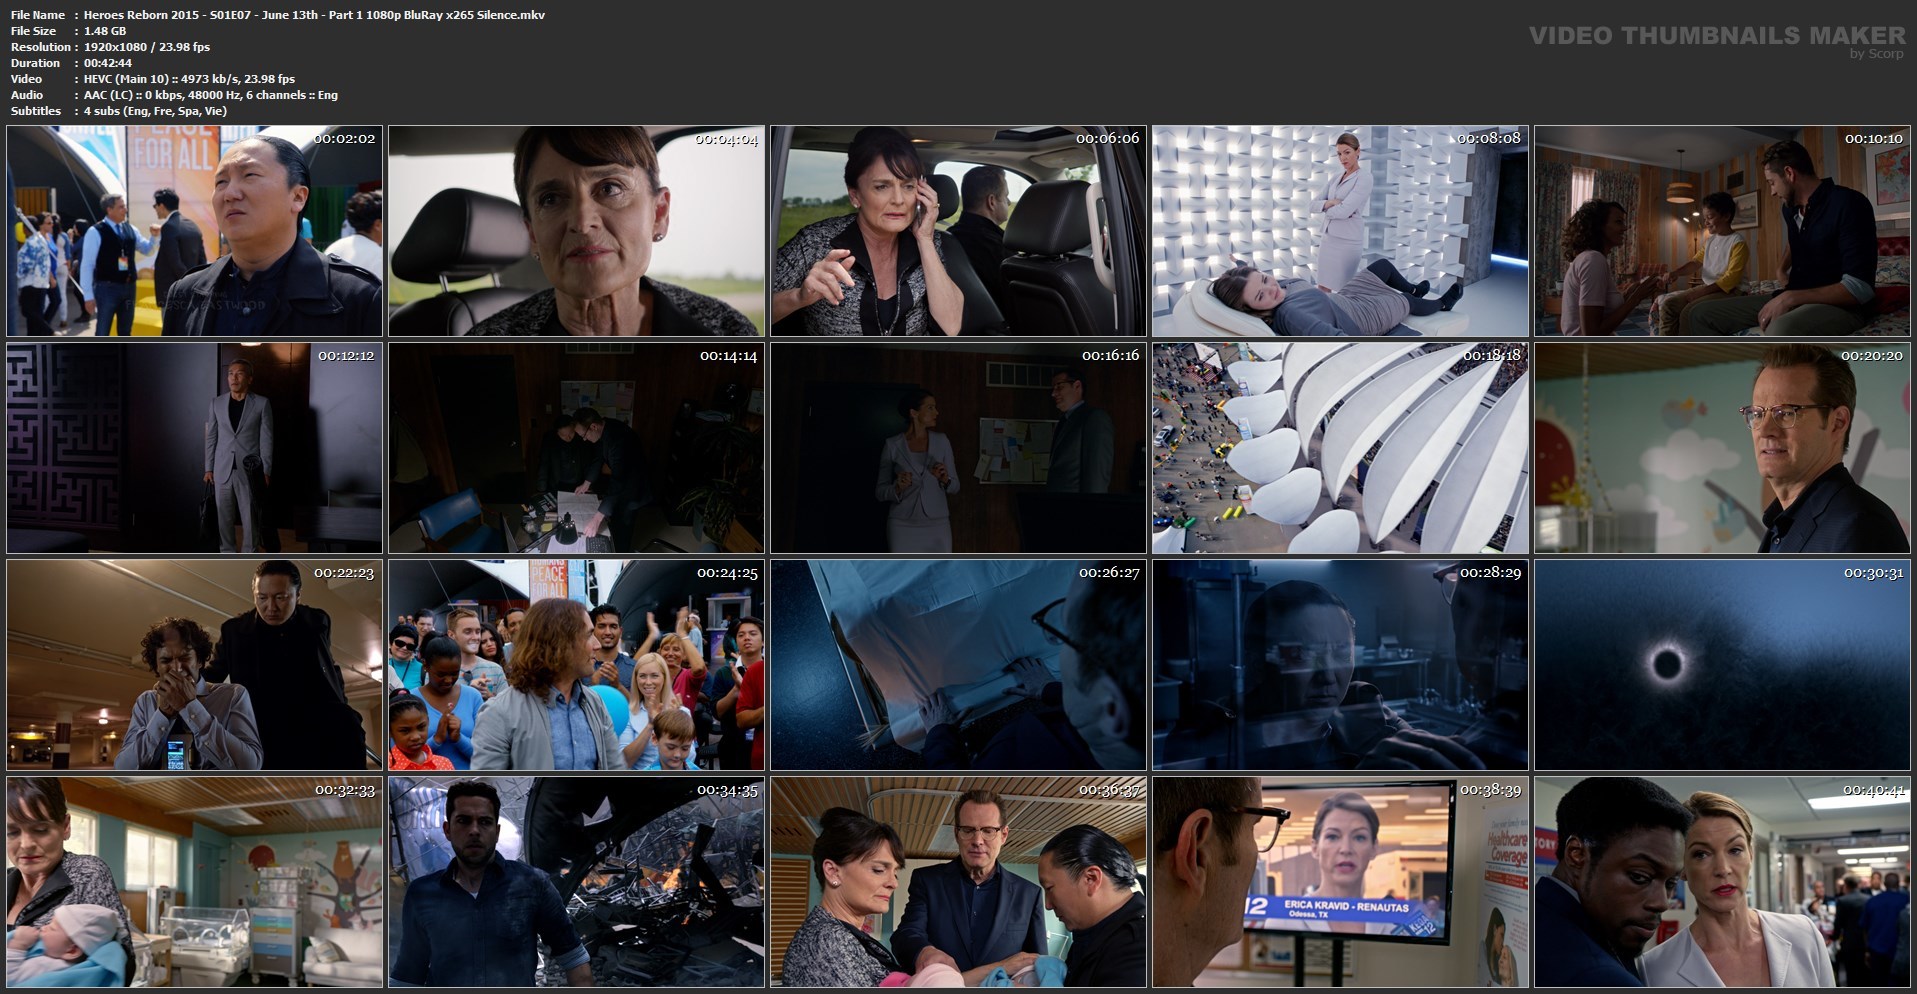This screenshot has width=1917, height=994.
Task: Open the eclipse frame at 00:30:31
Action: click(1722, 665)
